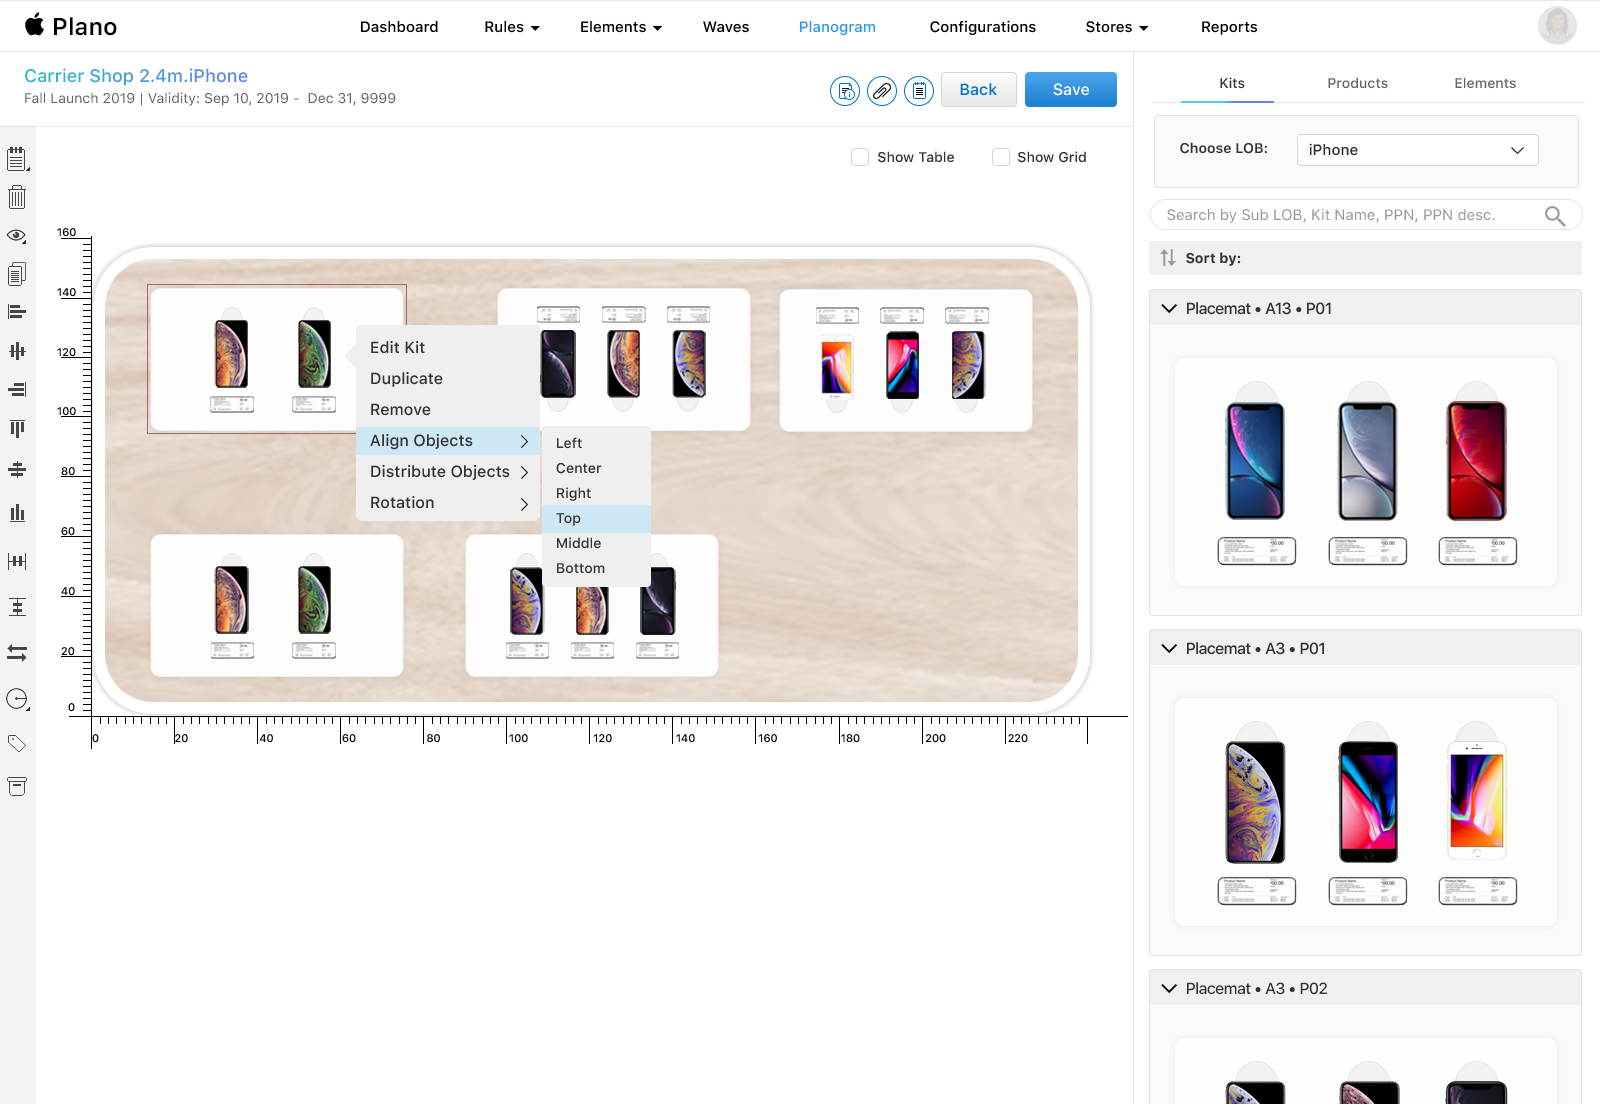This screenshot has width=1600, height=1104.
Task: Click the archive box icon in sidebar
Action: click(17, 787)
